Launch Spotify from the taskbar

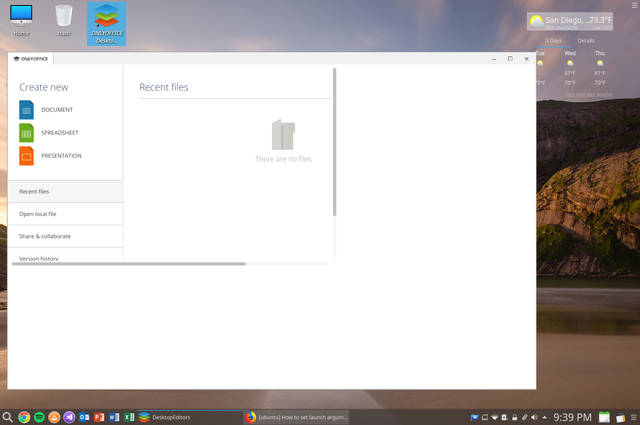[39, 417]
